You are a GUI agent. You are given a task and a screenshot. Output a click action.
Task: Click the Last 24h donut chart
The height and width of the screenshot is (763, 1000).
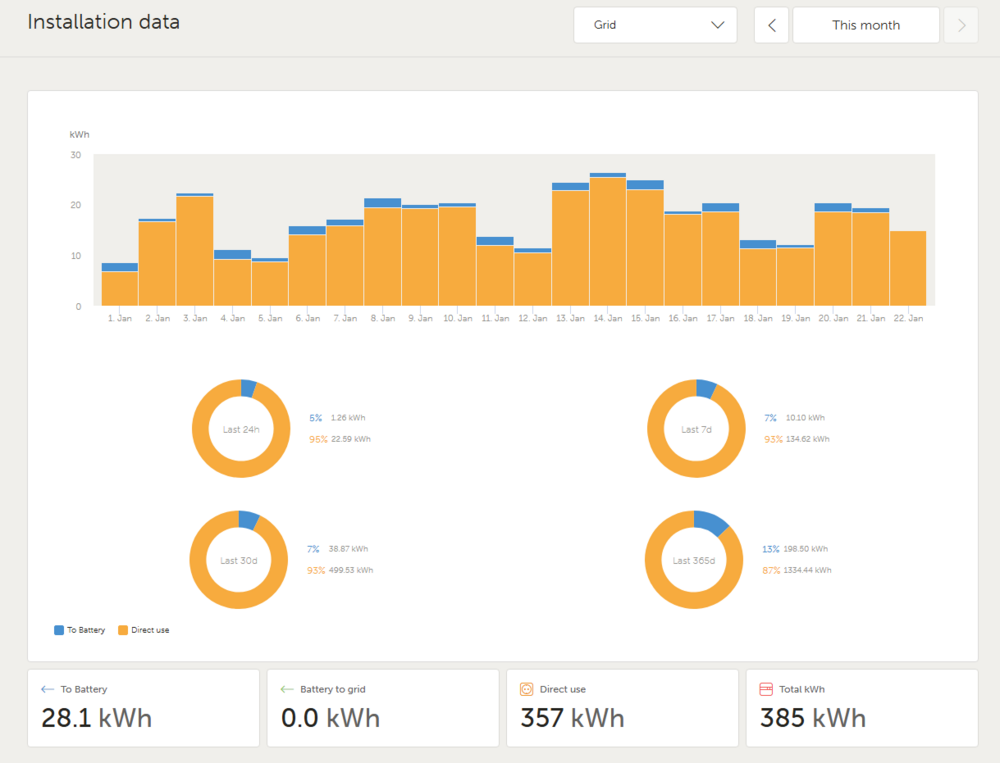[x=241, y=429]
